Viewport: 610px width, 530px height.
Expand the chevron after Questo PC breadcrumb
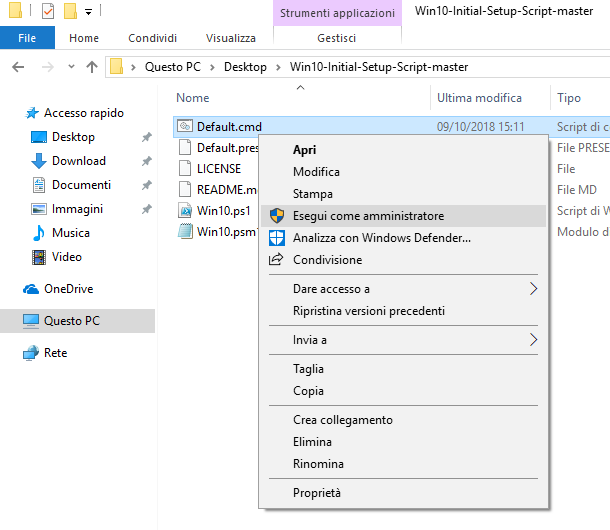coord(212,67)
